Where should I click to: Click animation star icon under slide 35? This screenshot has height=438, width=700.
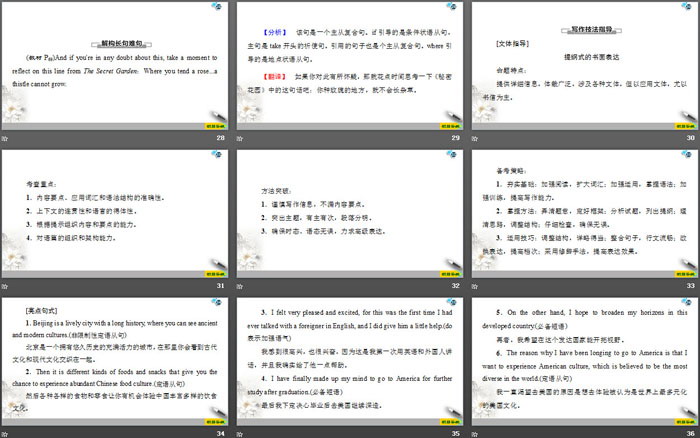pyautogui.click(x=240, y=434)
